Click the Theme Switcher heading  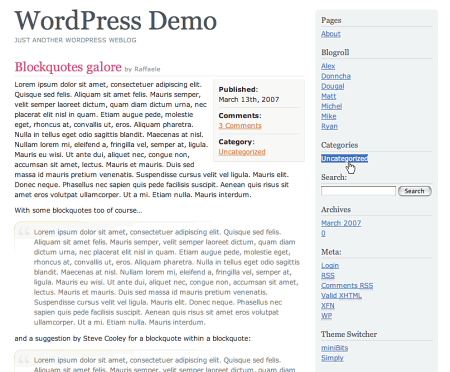point(349,334)
